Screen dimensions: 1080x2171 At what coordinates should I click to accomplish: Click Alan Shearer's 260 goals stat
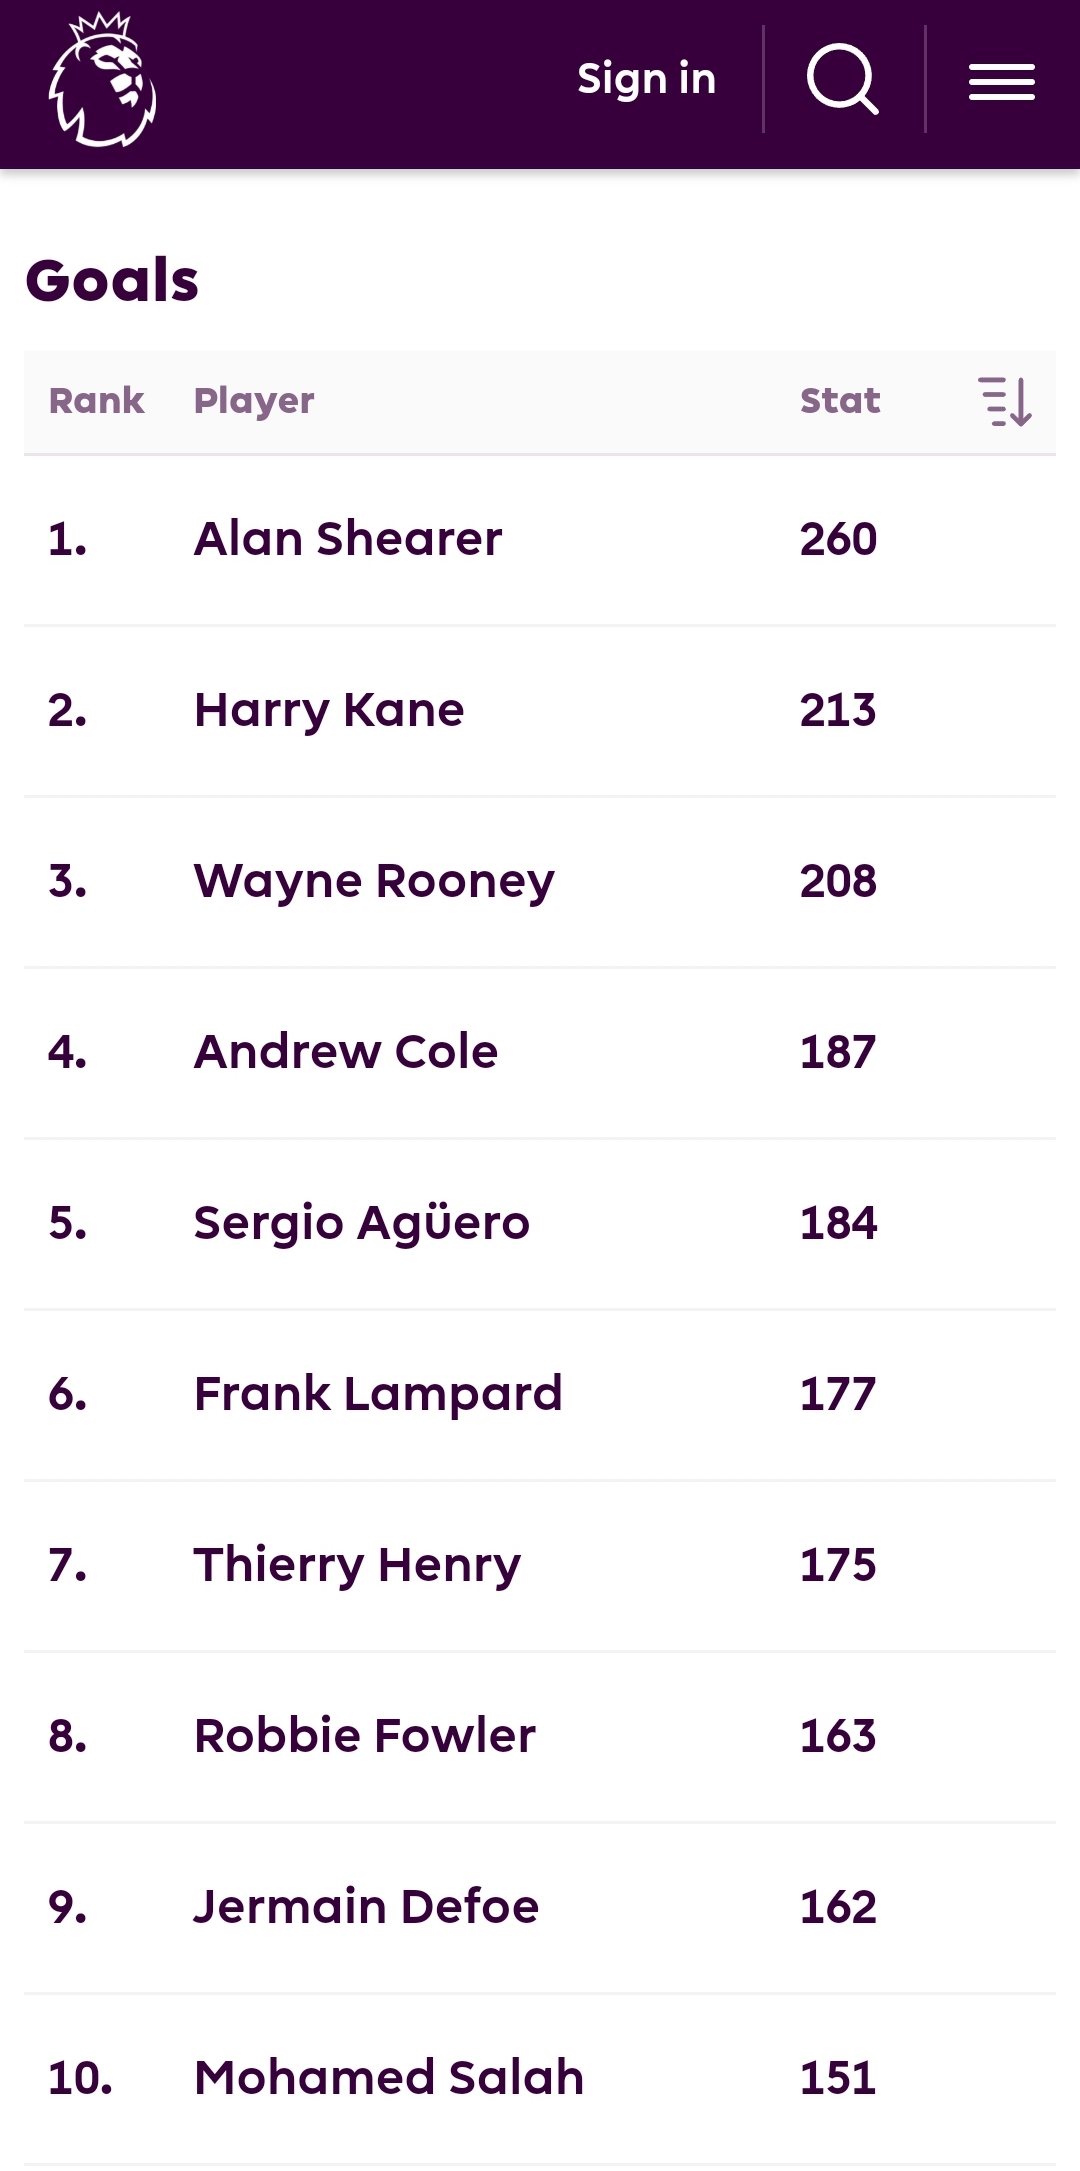[x=838, y=539]
